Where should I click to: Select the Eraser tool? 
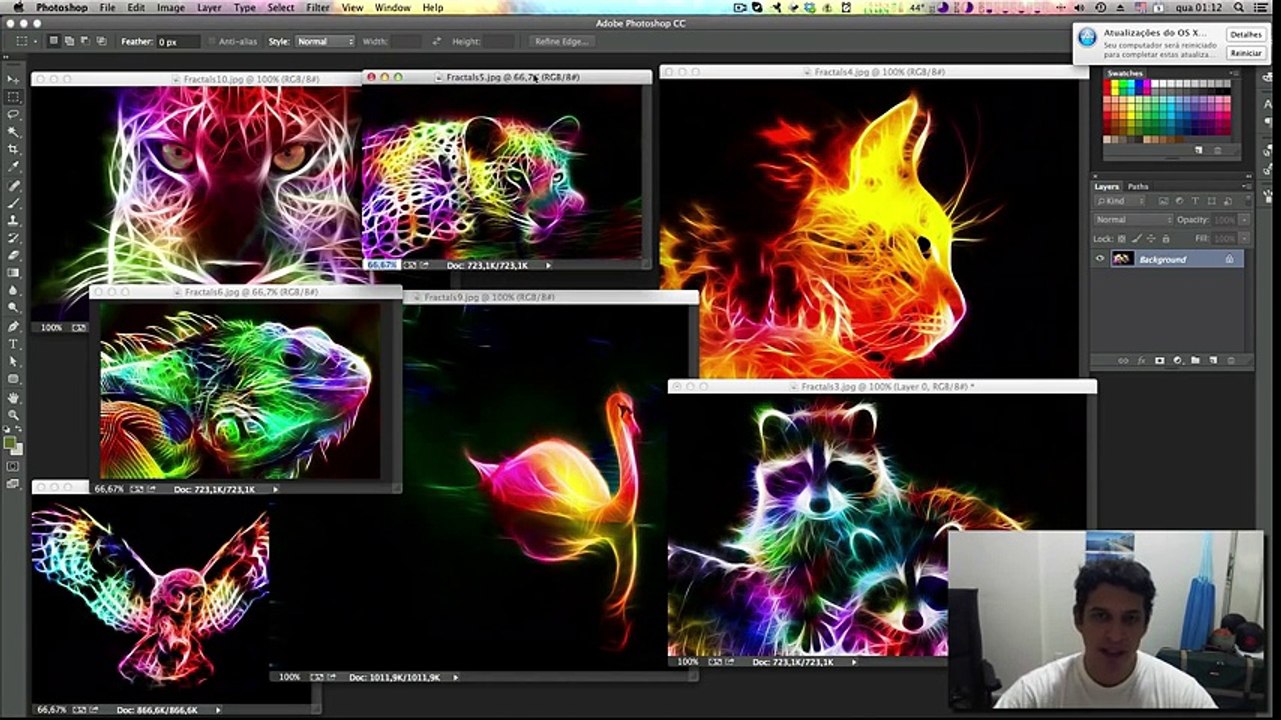[x=13, y=255]
